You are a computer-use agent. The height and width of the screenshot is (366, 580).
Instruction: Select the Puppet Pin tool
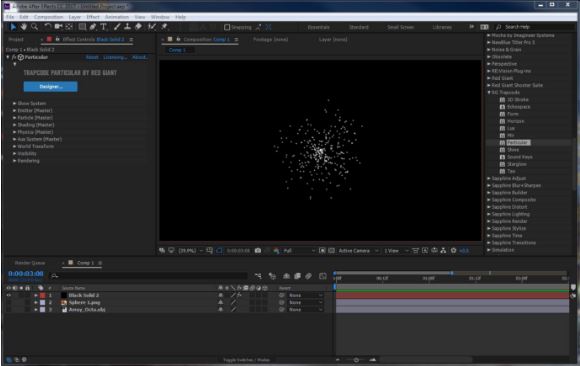tap(164, 27)
